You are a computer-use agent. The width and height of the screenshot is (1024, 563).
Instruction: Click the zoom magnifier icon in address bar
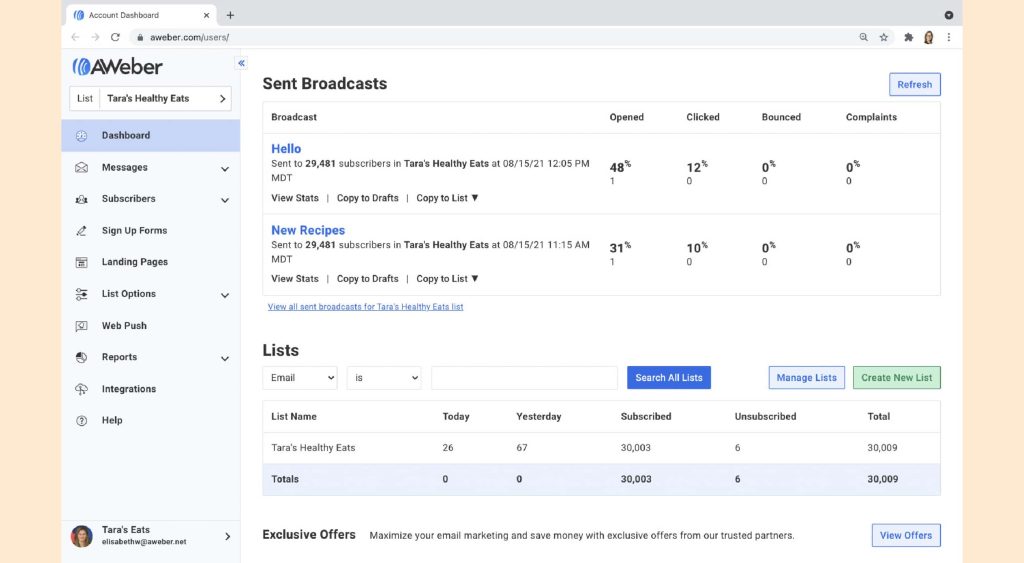tap(863, 37)
